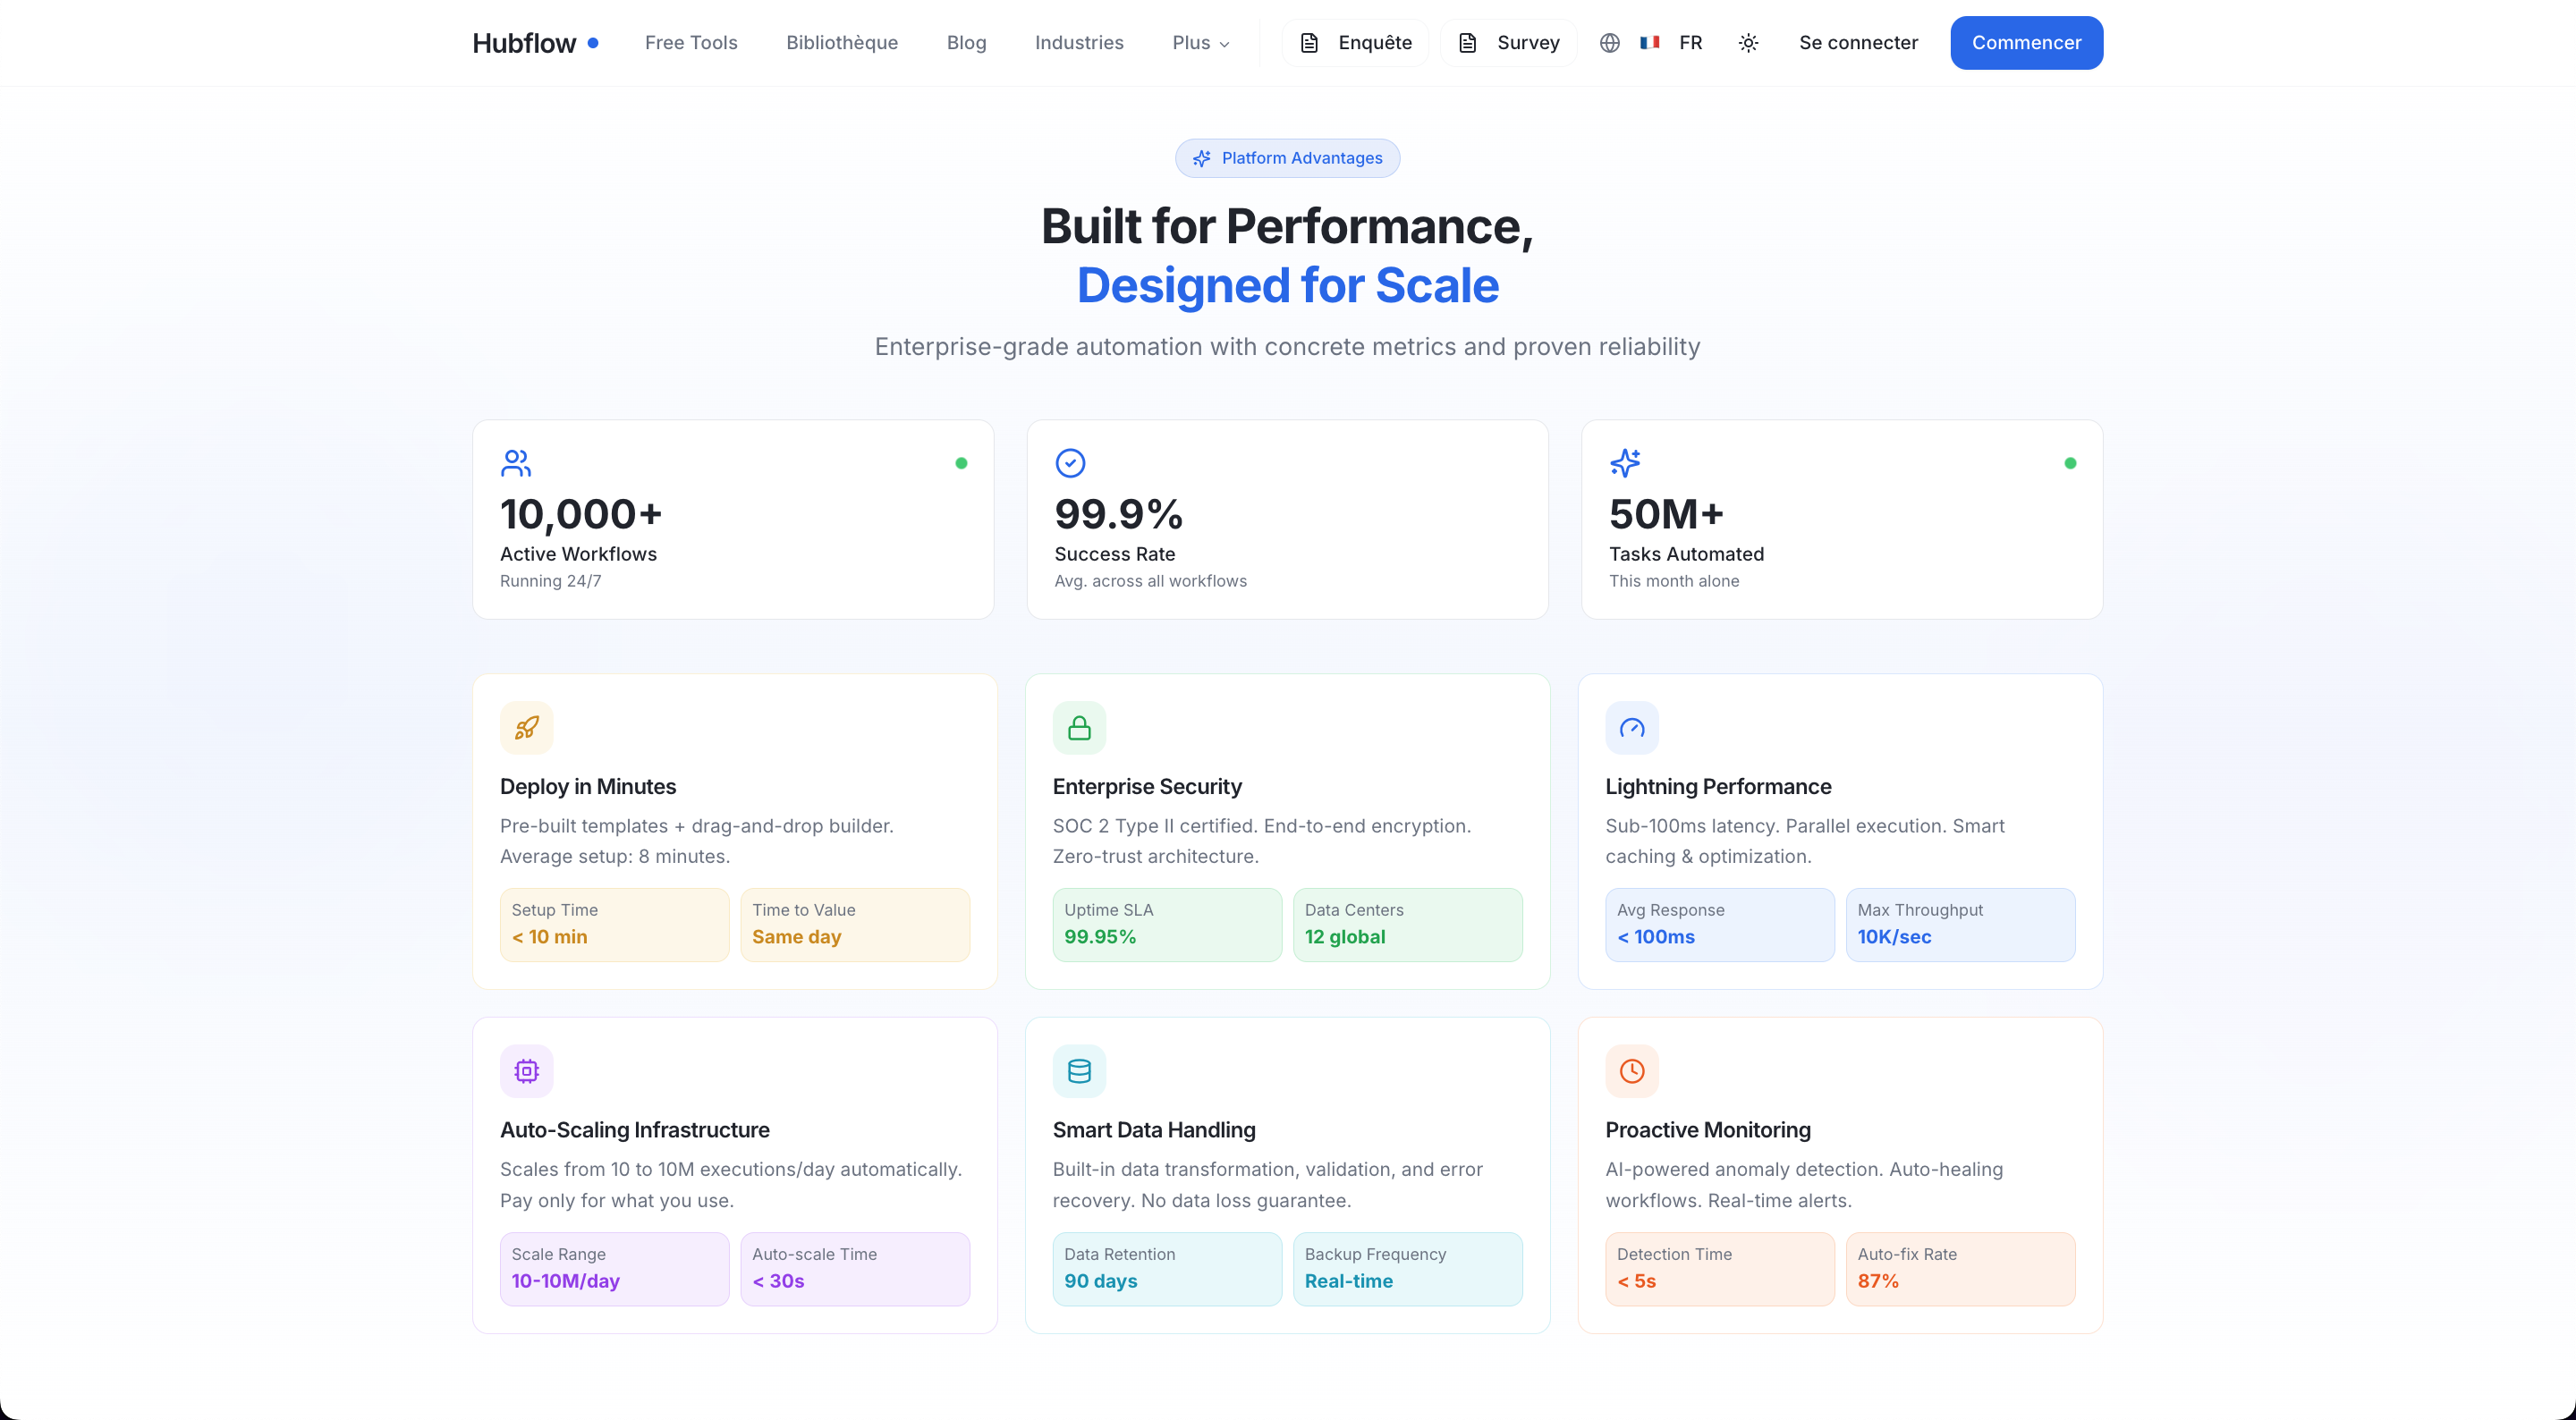Viewport: 2576px width, 1420px height.
Task: Click the Platform Advantages badge
Action: coord(1287,158)
